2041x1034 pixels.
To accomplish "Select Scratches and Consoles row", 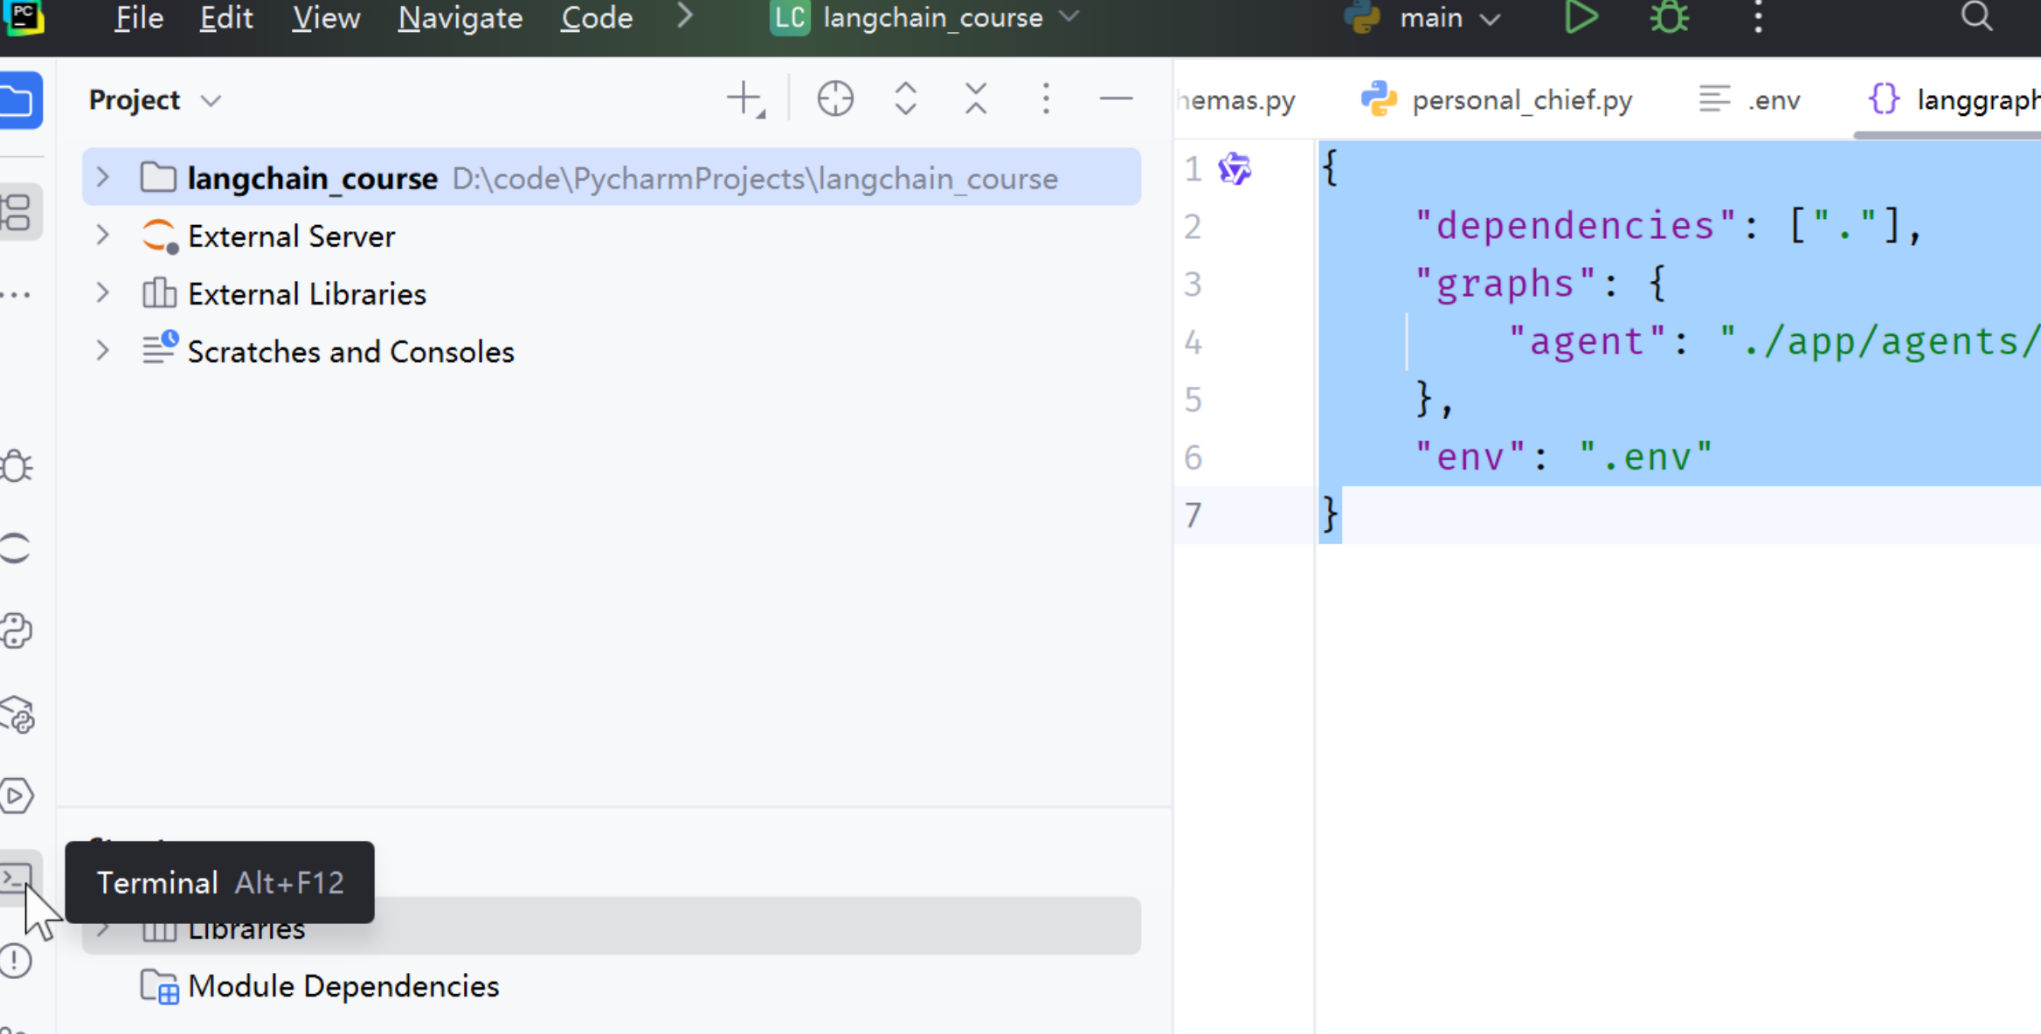I will pyautogui.click(x=611, y=351).
